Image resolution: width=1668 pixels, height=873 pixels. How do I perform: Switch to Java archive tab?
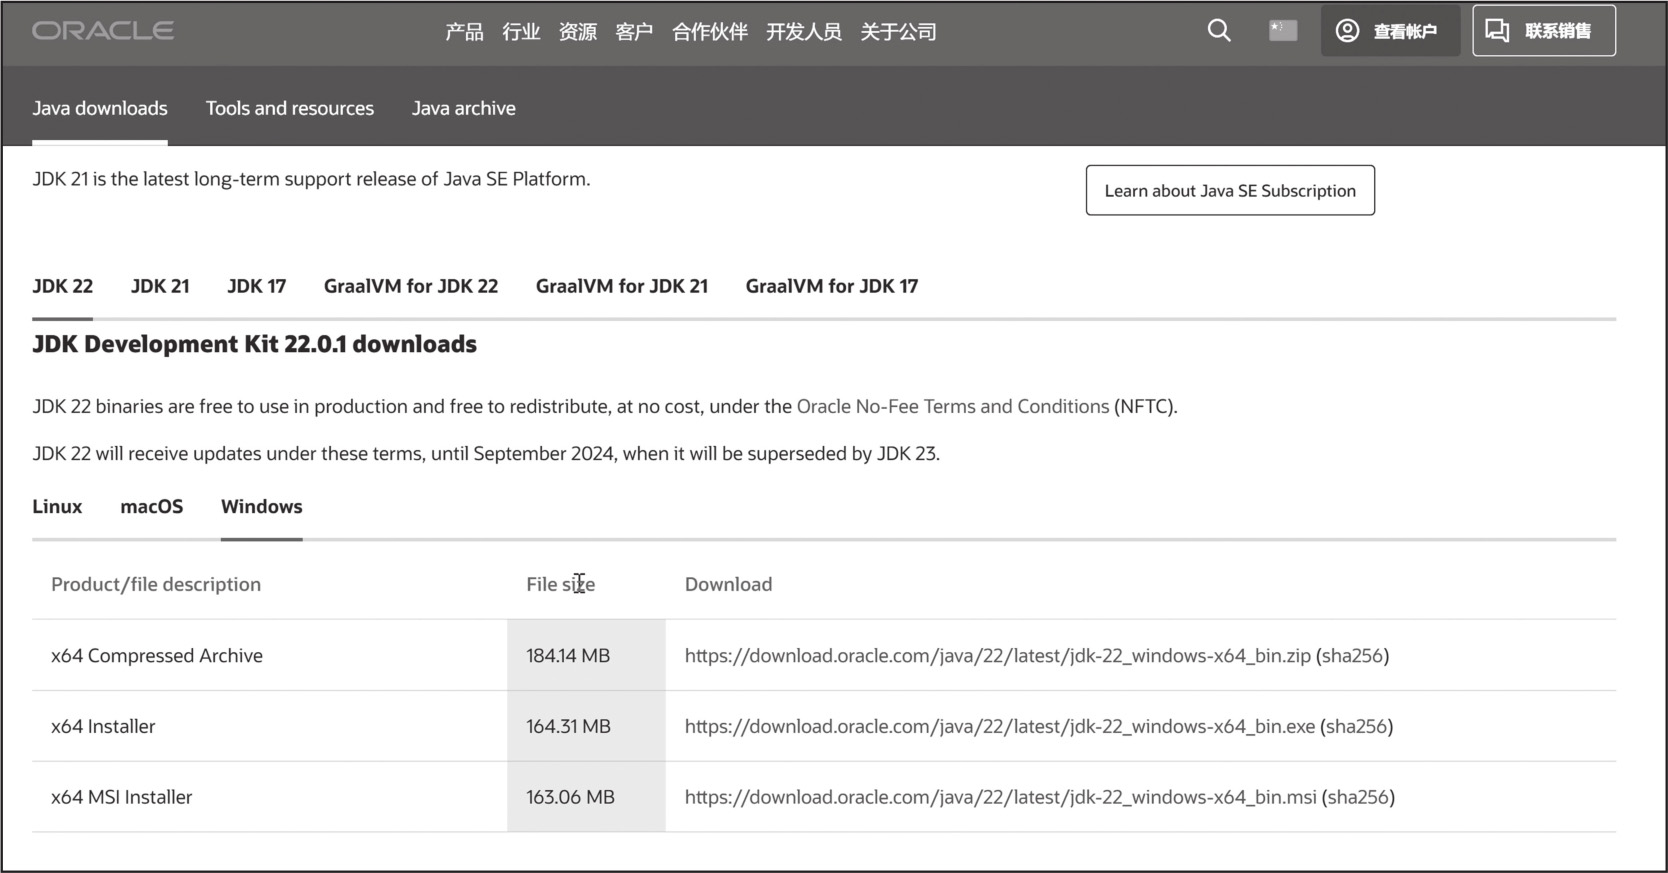(x=464, y=108)
